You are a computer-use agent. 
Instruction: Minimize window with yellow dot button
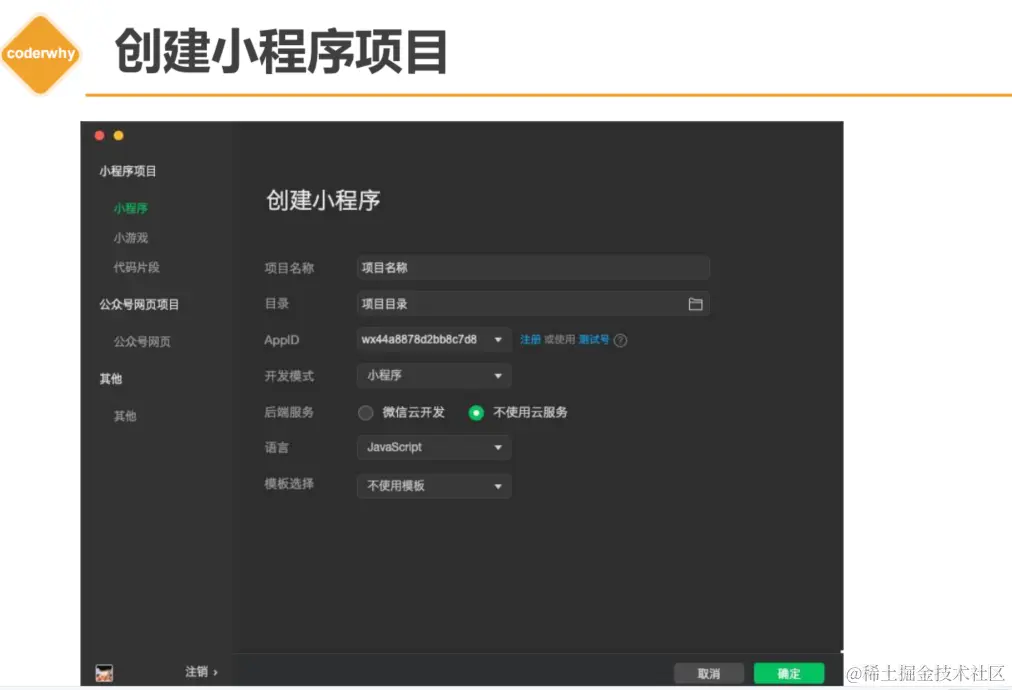coord(119,136)
